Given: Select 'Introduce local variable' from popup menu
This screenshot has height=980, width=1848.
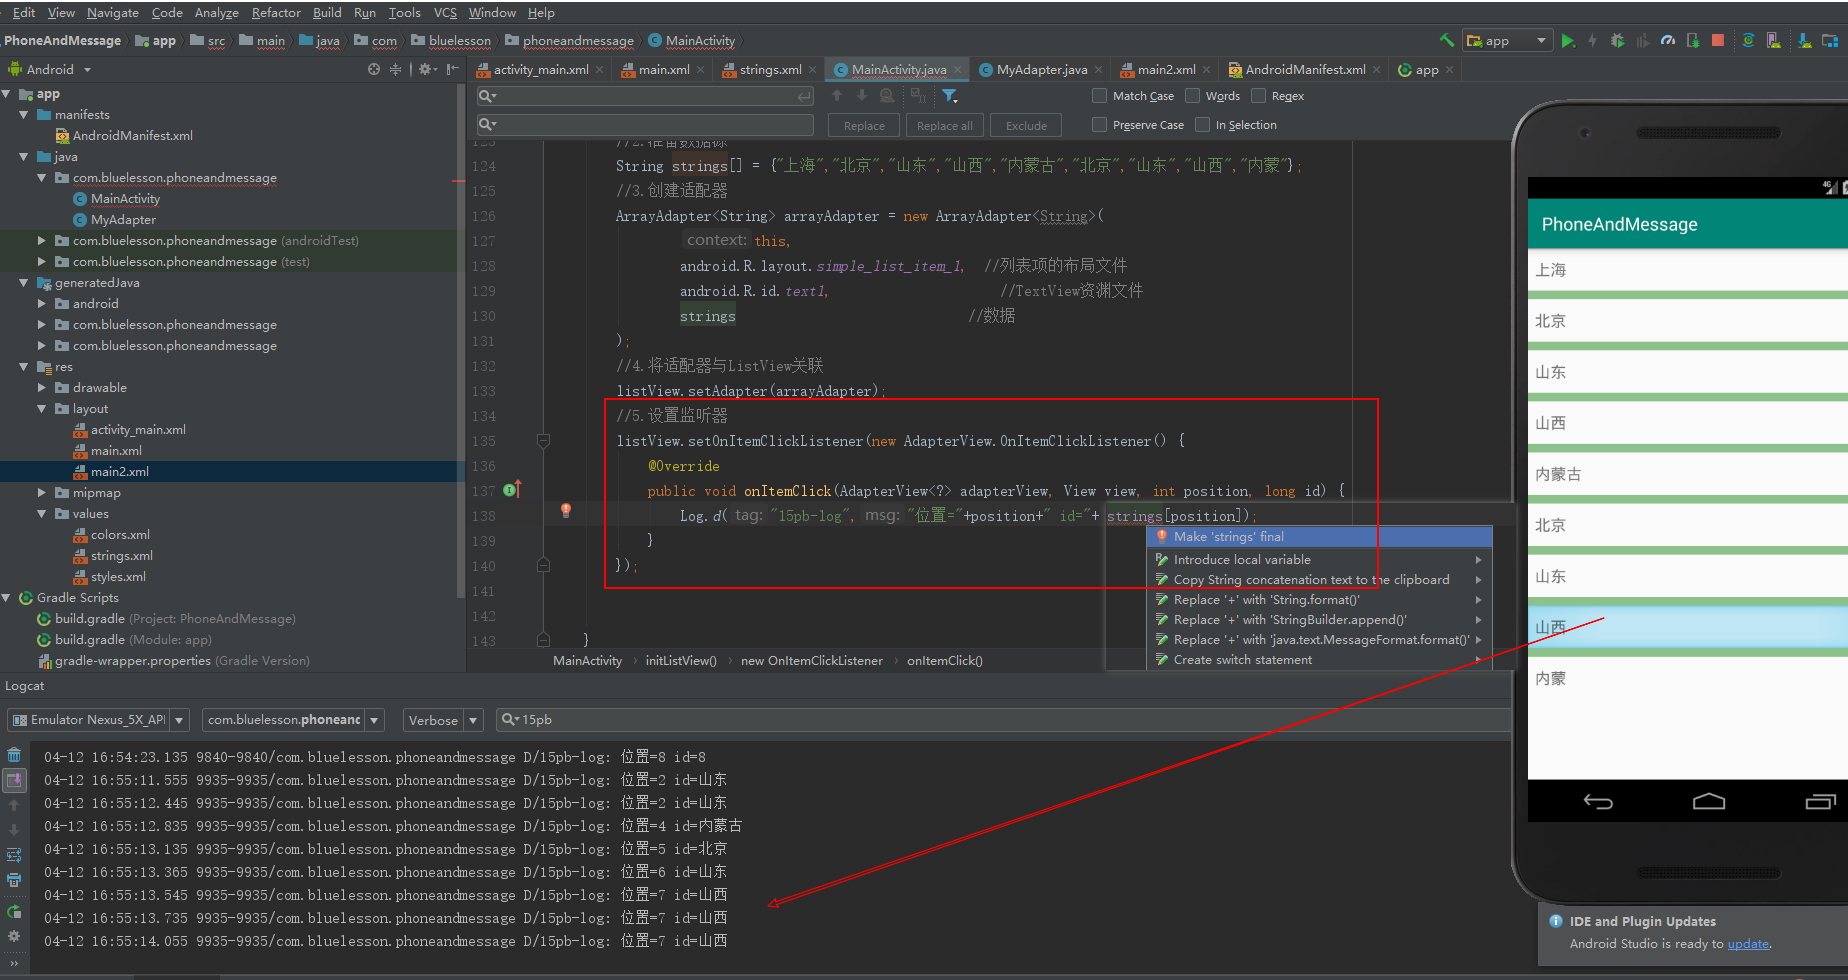Looking at the screenshot, I should [1241, 560].
